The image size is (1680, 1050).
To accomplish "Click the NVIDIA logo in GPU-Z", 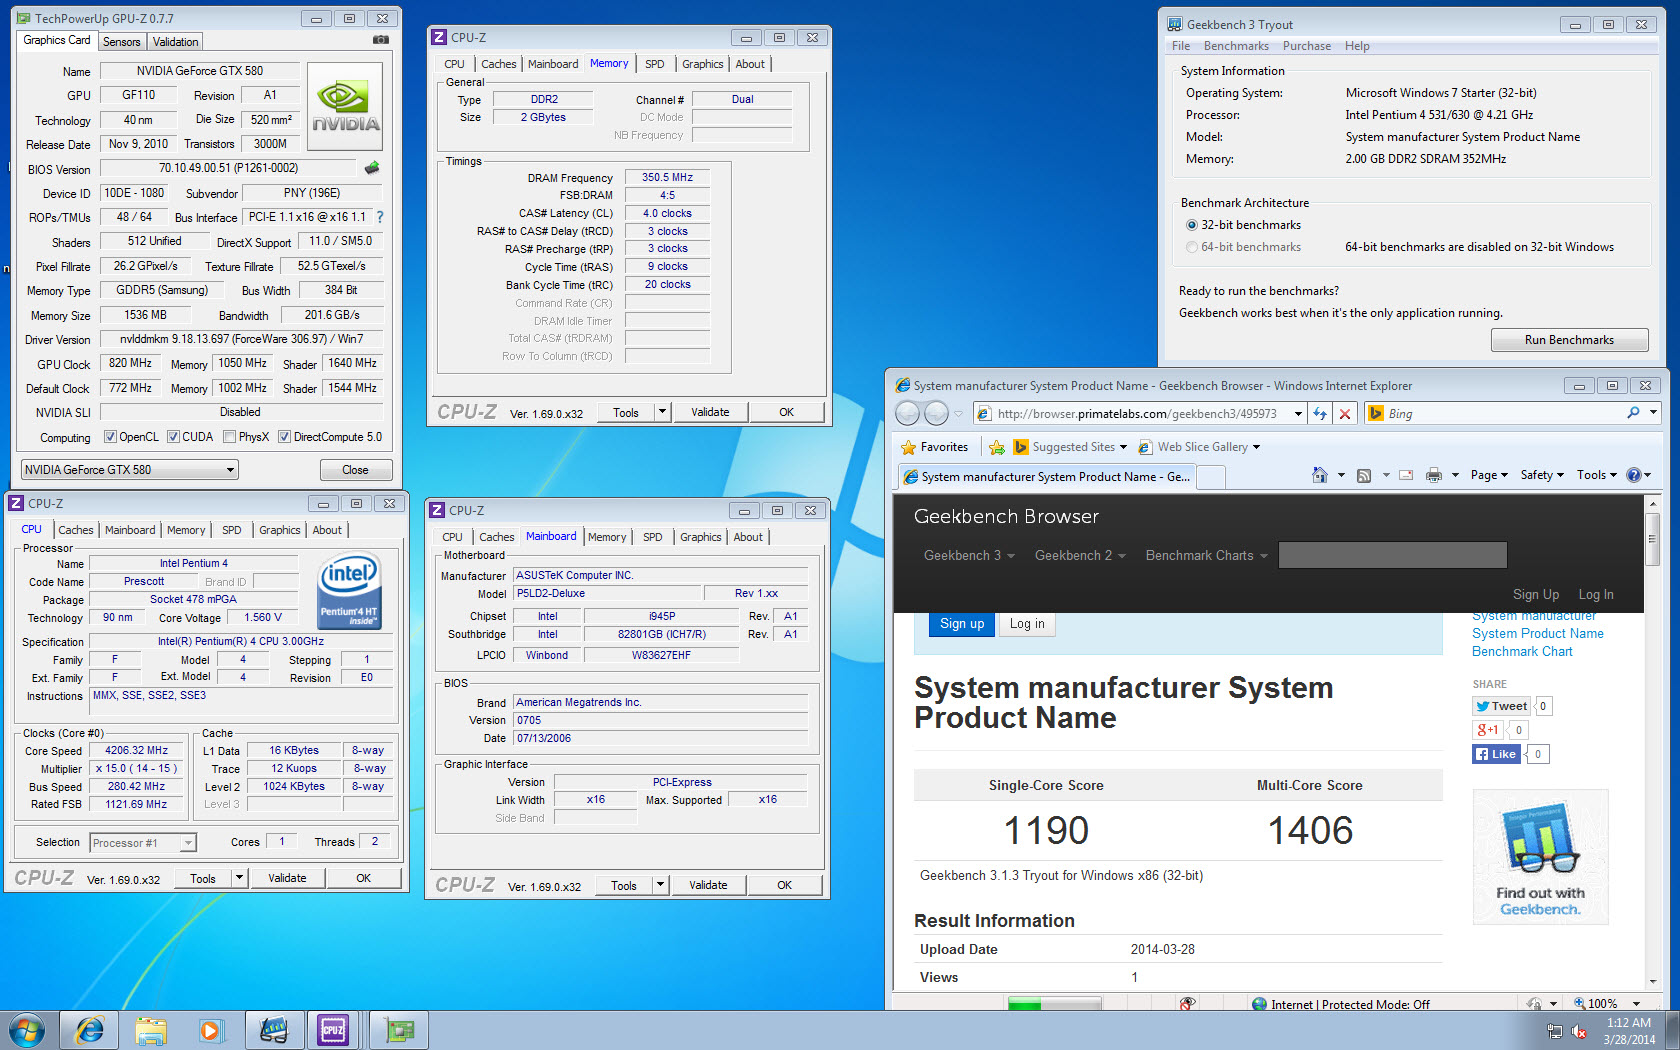I will (x=345, y=105).
